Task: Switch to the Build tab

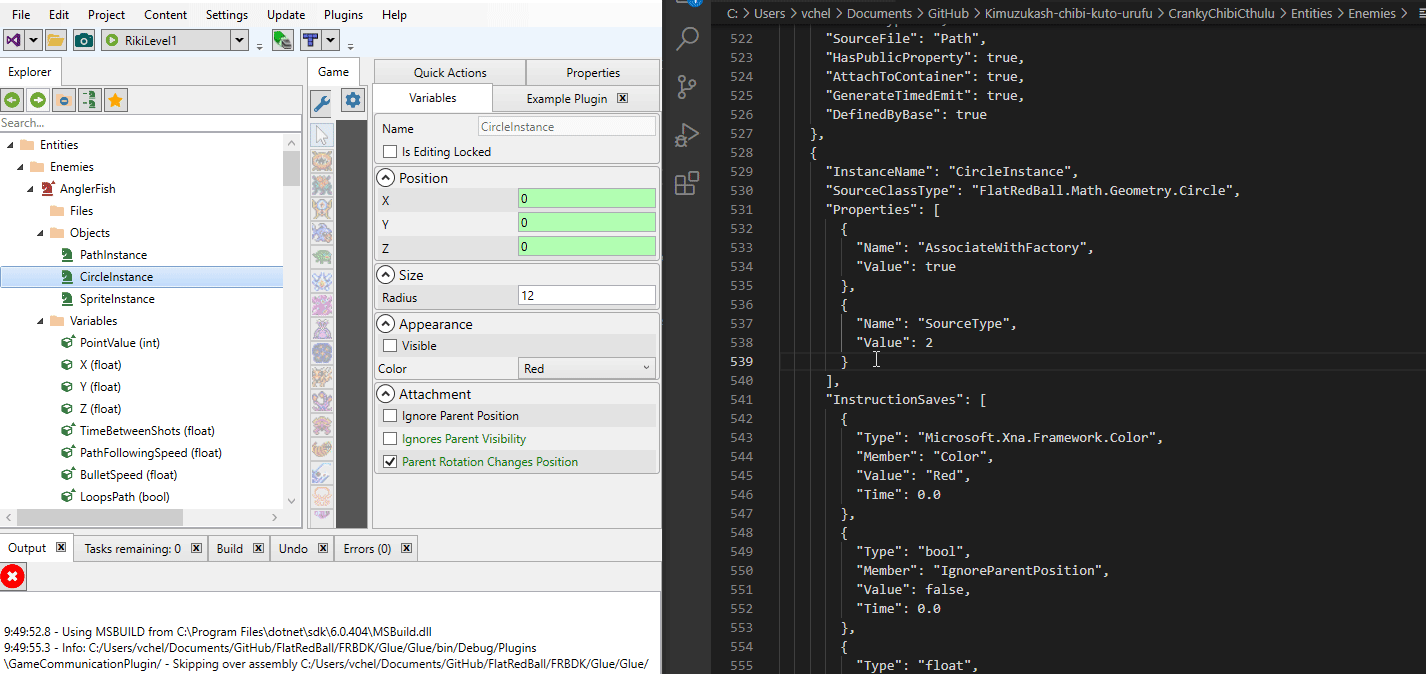Action: [230, 548]
